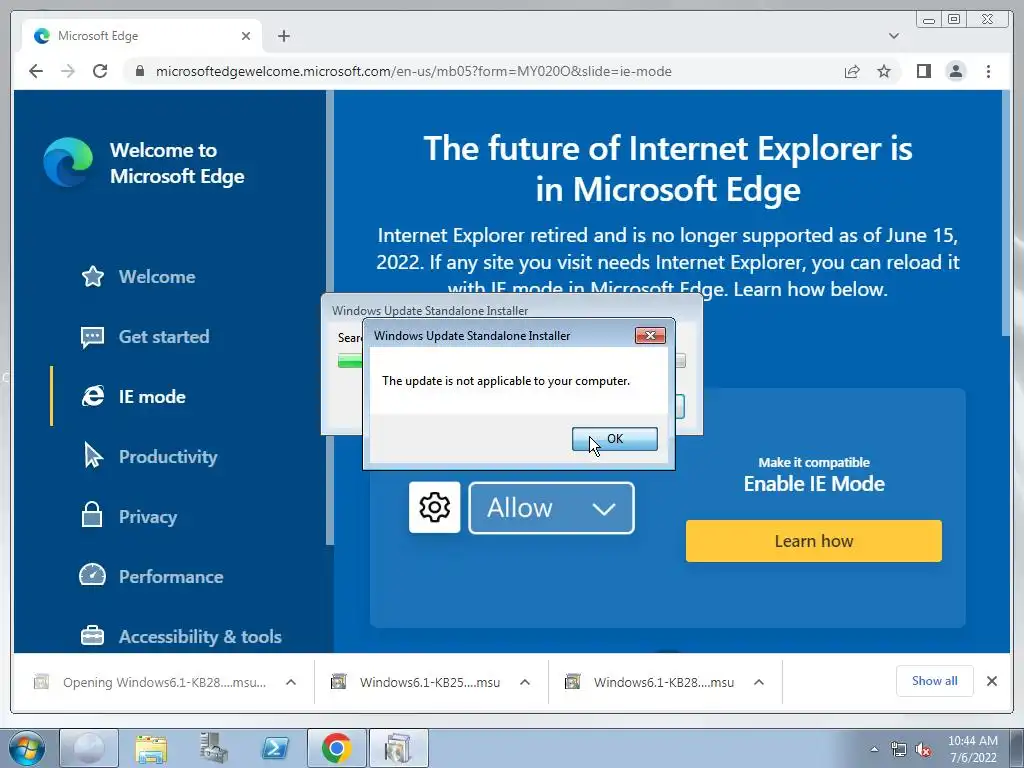Click the Enable IE Mode heading
The width and height of the screenshot is (1024, 768).
click(814, 484)
